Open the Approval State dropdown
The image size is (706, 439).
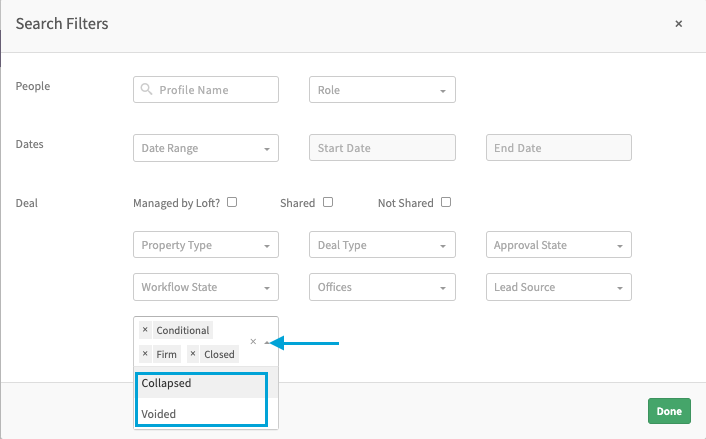pyautogui.click(x=558, y=245)
